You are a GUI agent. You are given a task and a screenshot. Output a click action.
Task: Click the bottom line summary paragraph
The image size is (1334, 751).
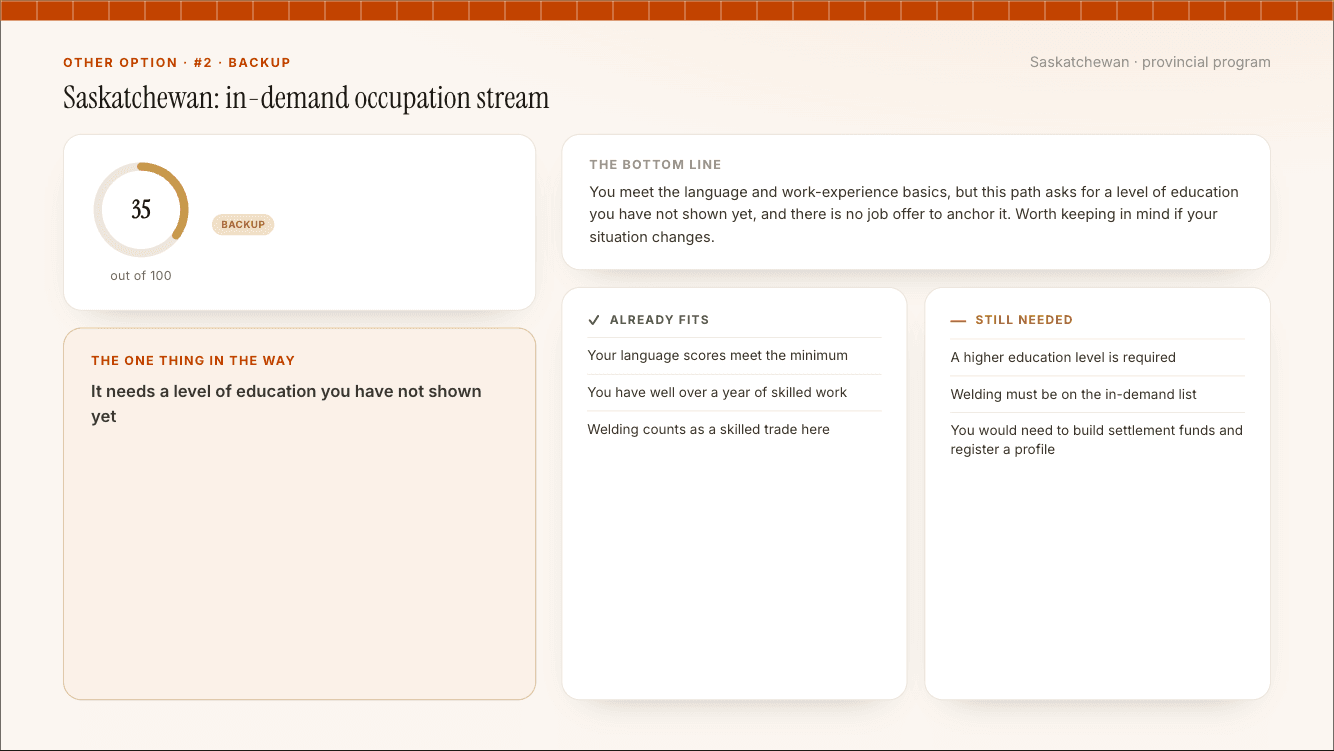[914, 214]
